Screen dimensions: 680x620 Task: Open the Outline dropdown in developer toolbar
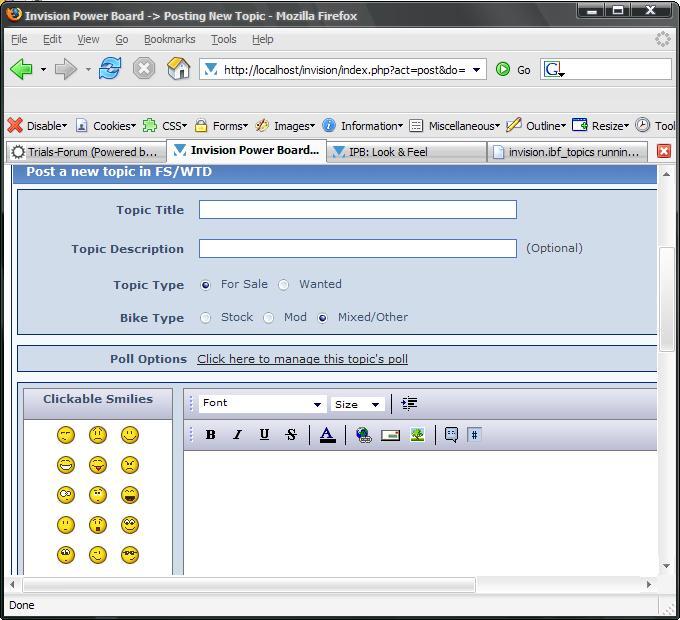click(536, 126)
